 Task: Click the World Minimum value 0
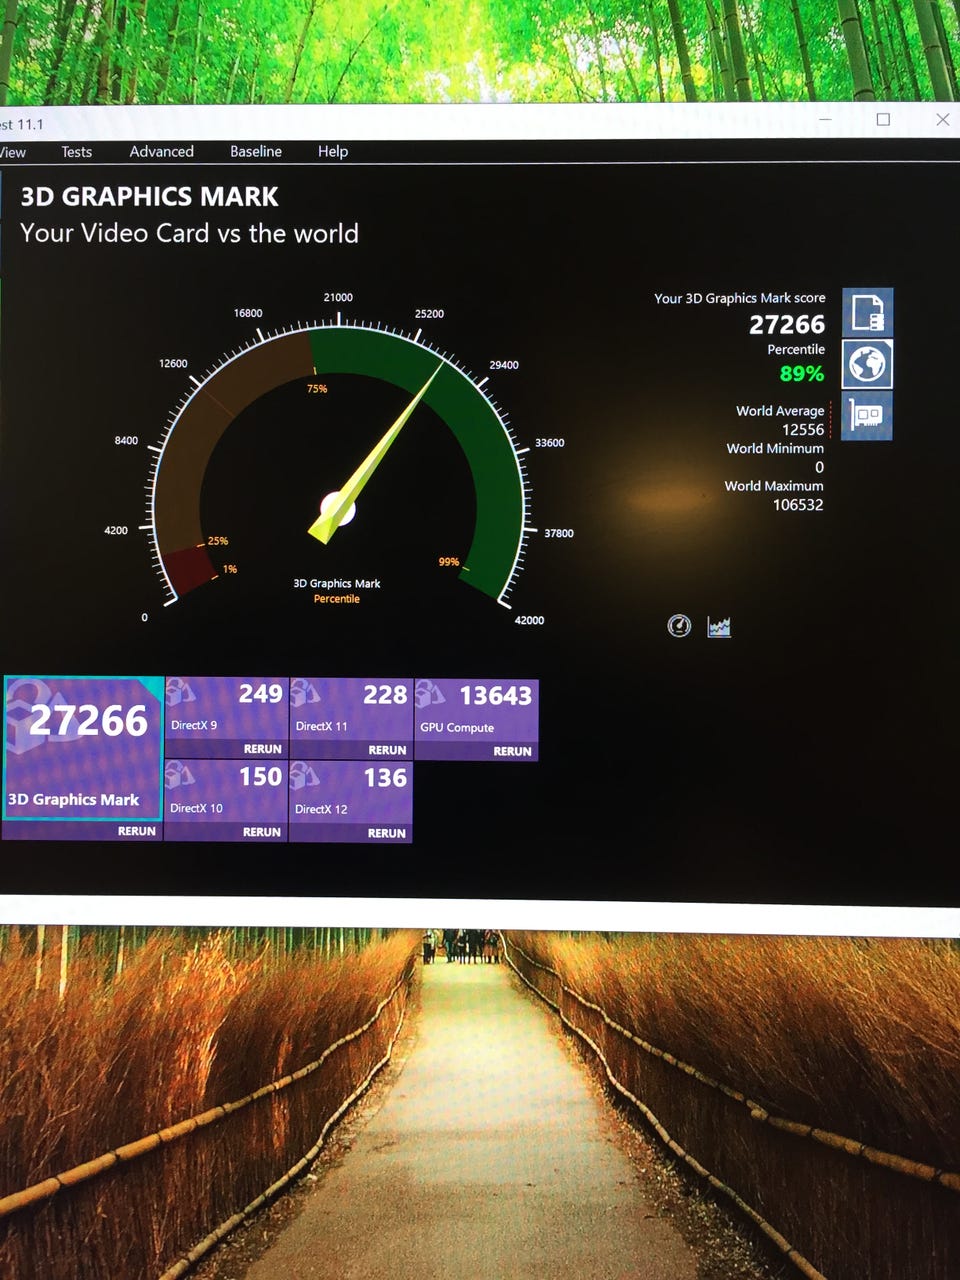point(819,467)
